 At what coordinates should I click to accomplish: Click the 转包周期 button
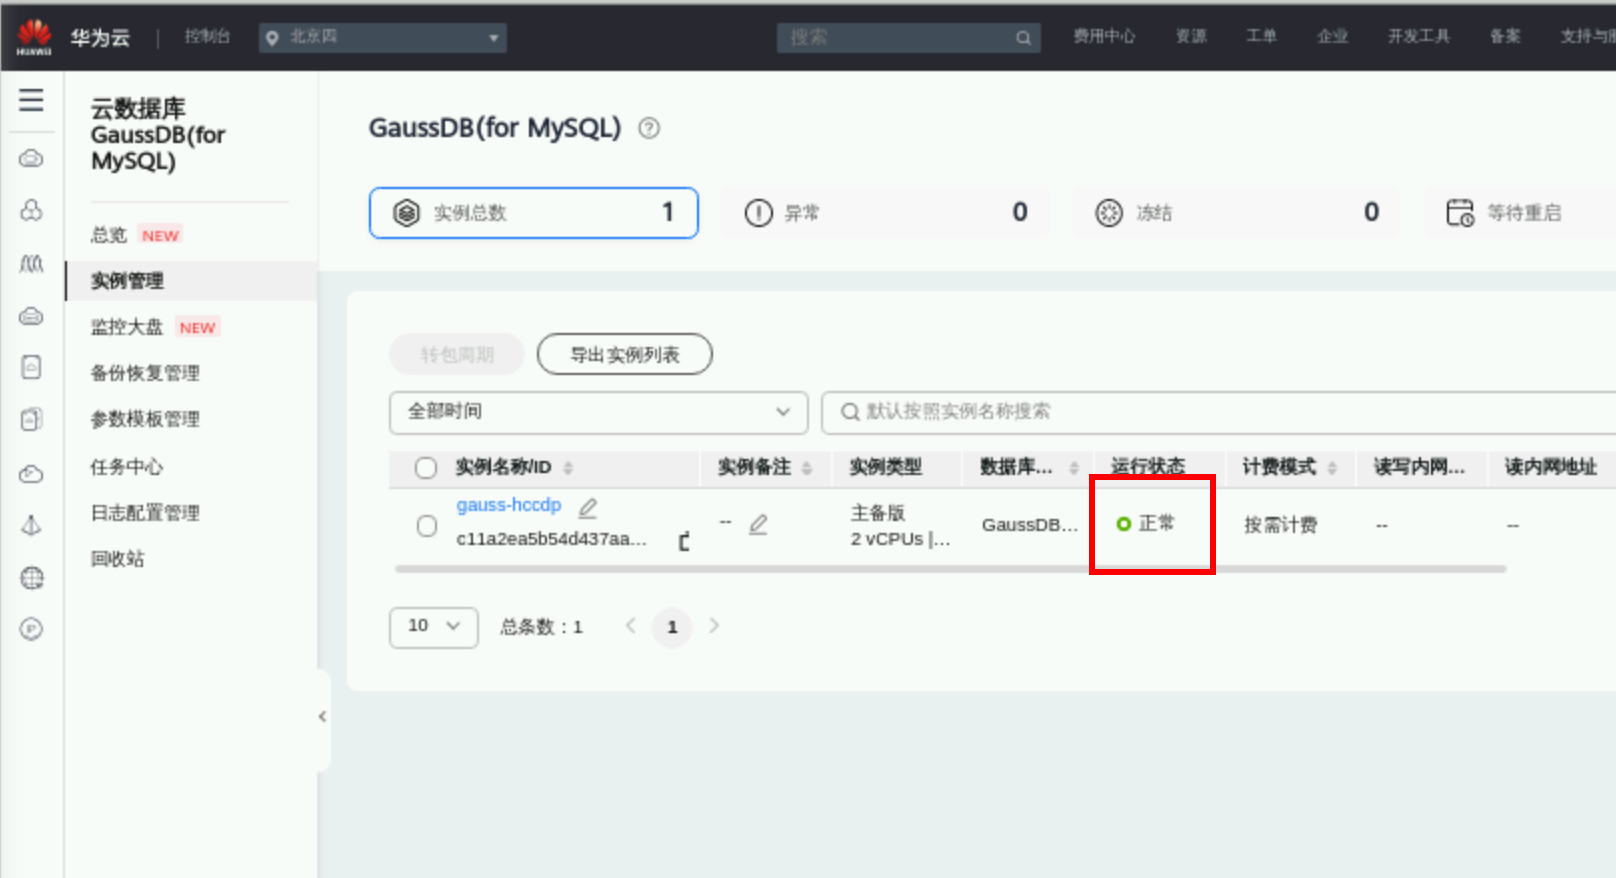pyautogui.click(x=457, y=354)
